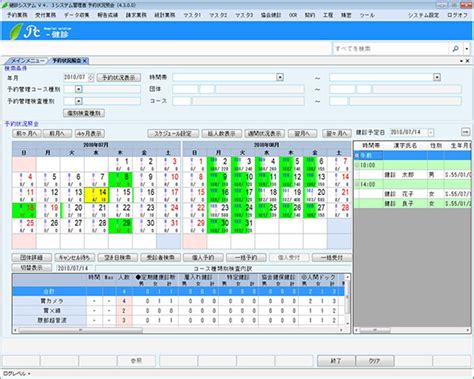The image size is (474, 379).
Task: Close the 予約状況照会 tab with its X
Action: (x=85, y=61)
